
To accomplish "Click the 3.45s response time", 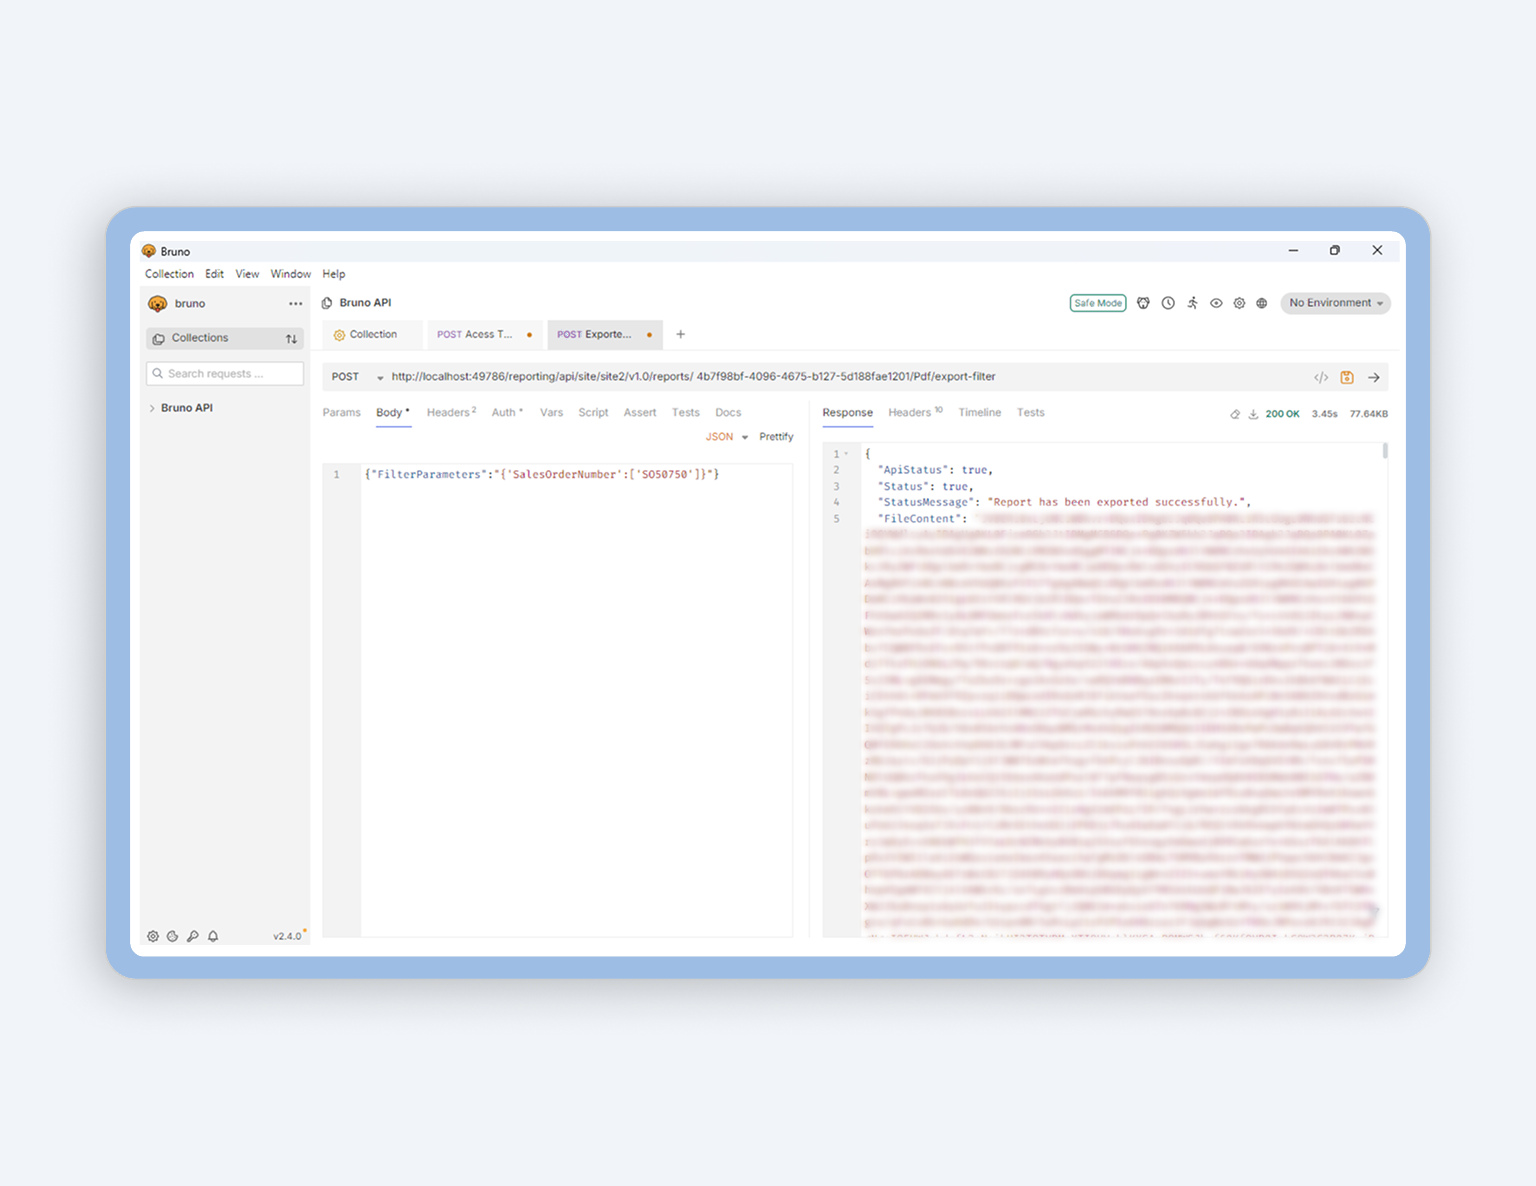I will 1324,414.
